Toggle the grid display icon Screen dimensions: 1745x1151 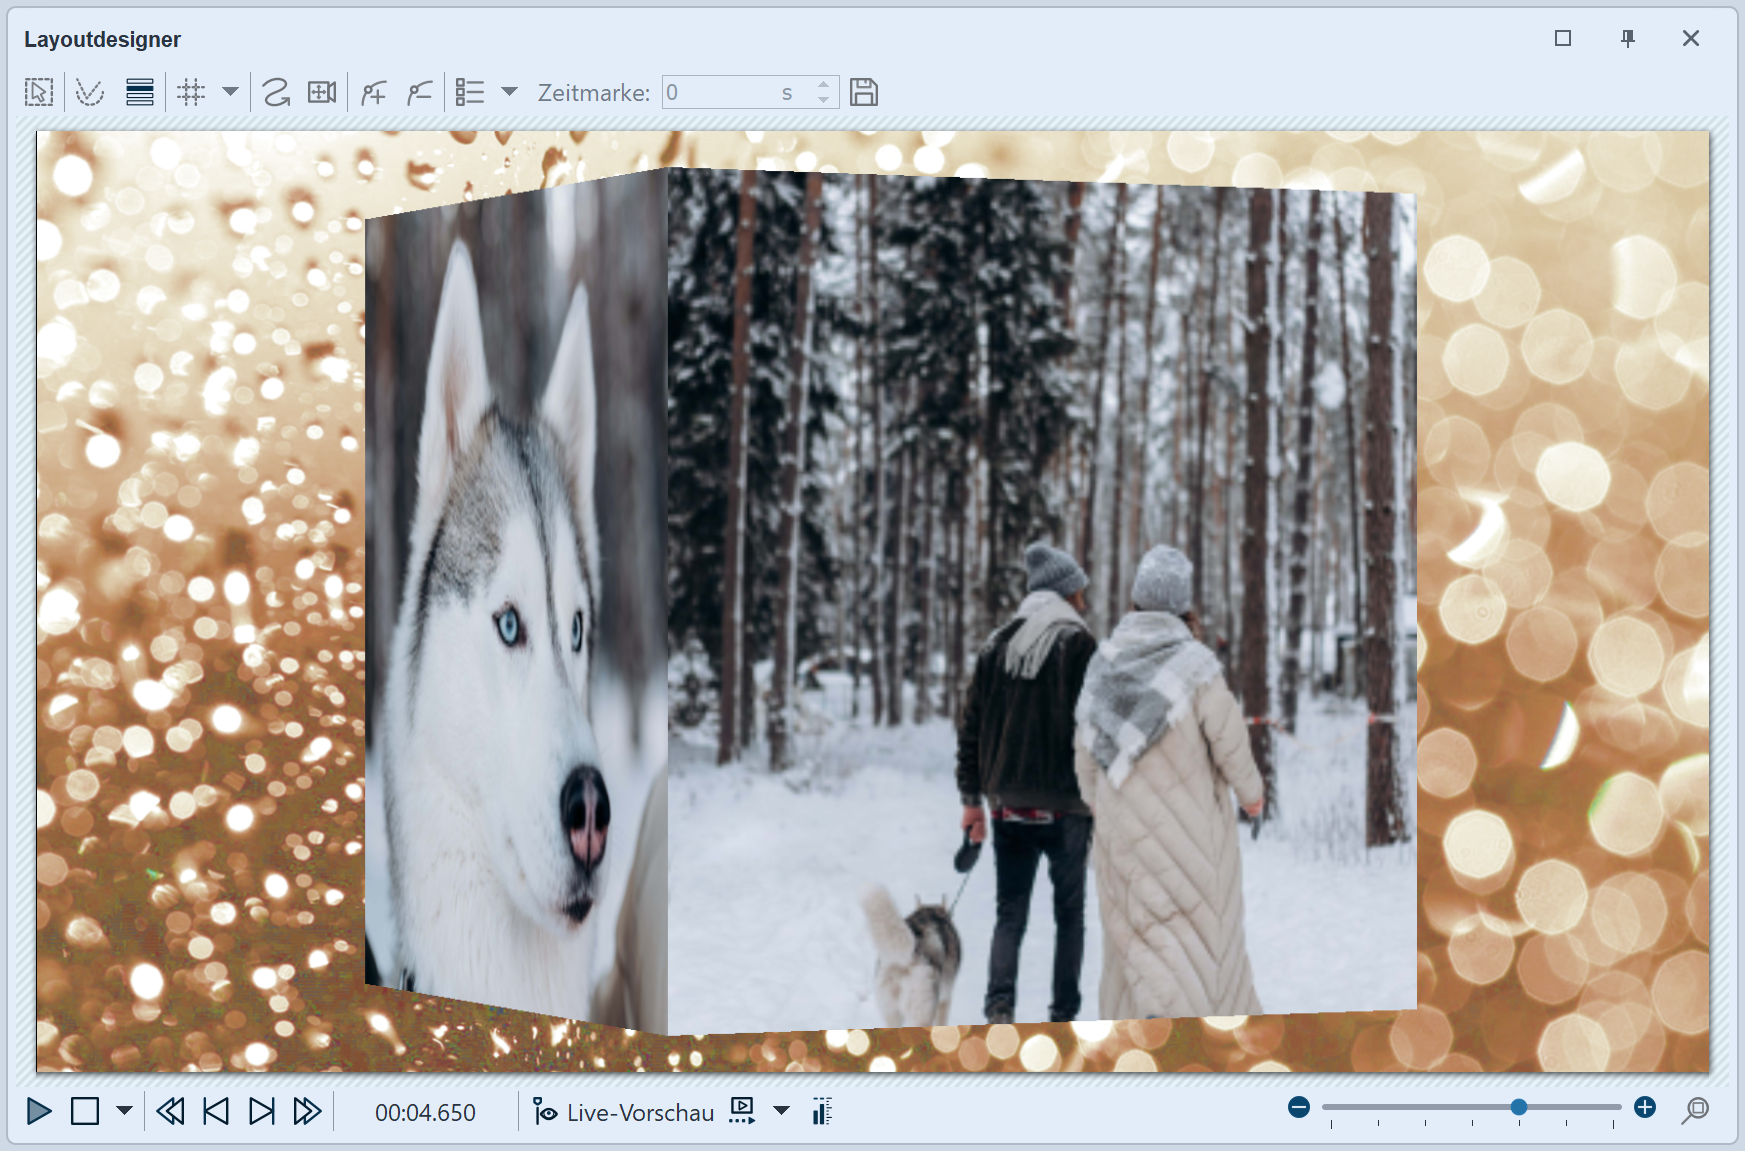190,93
